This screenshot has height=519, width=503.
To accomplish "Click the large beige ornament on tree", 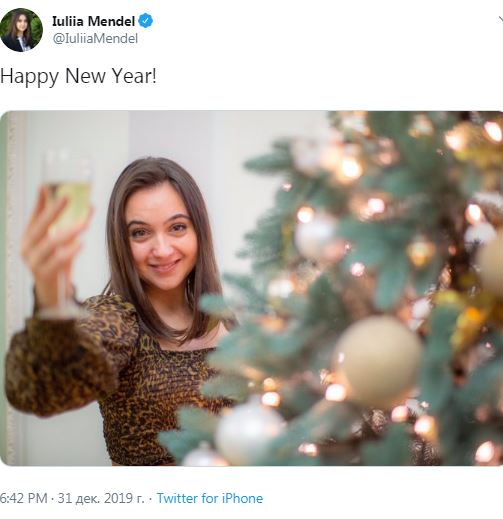I will 379,362.
